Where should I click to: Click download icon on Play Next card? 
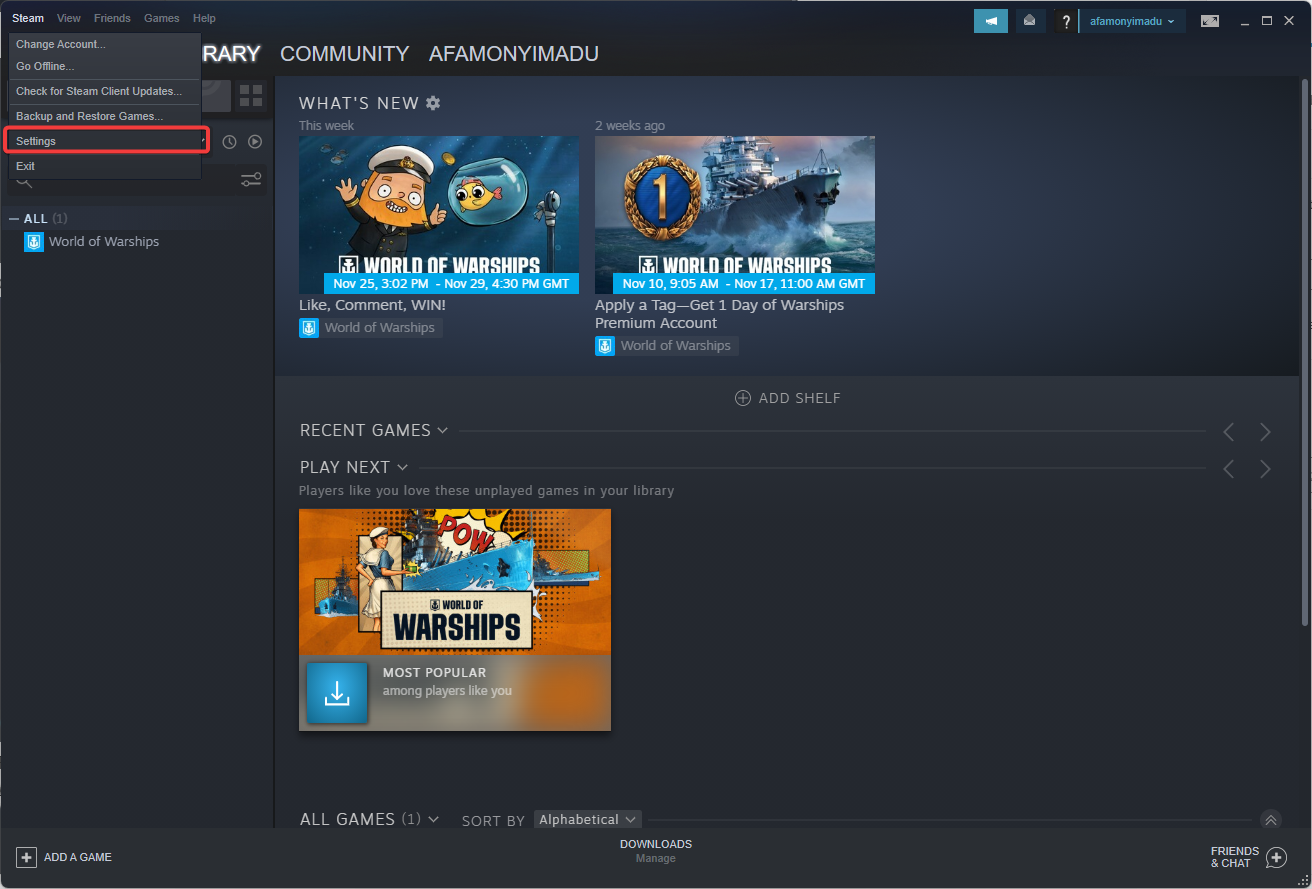click(x=337, y=693)
